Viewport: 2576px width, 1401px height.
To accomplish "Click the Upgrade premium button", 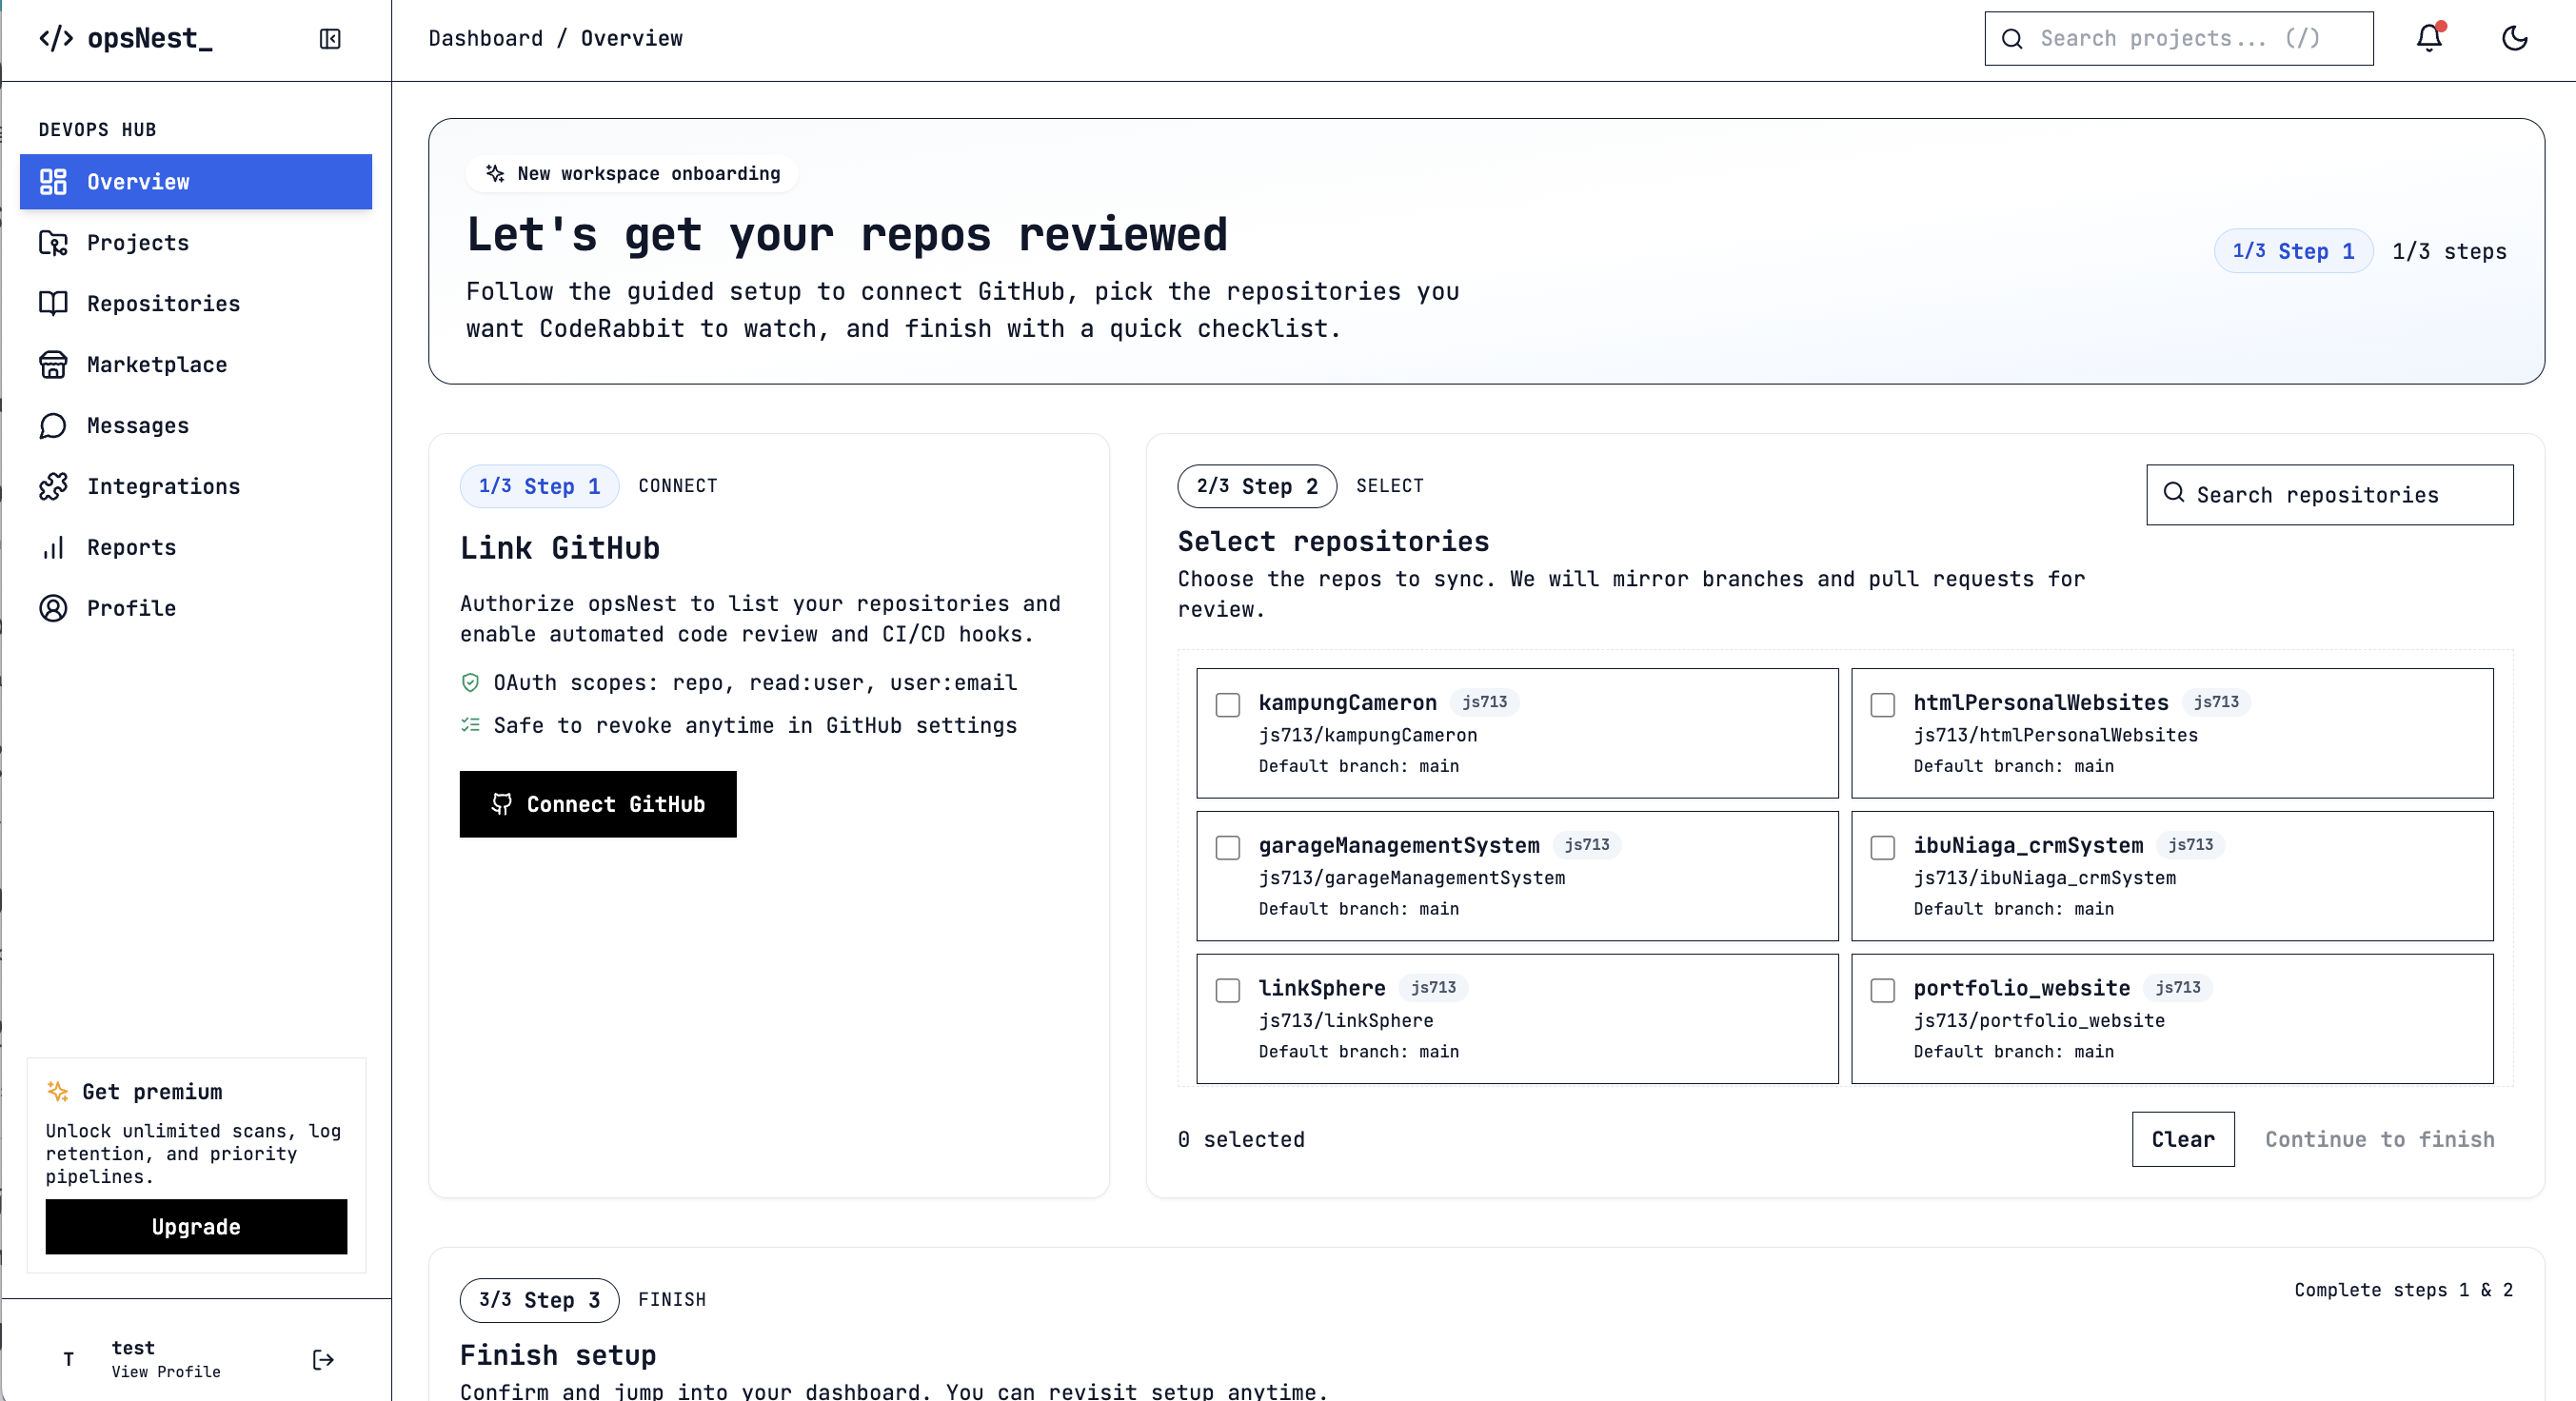I will [x=196, y=1226].
